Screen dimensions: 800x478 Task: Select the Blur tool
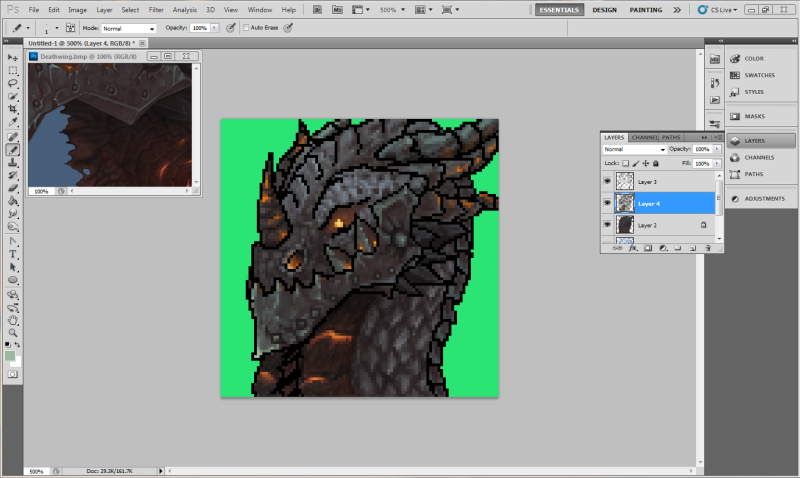click(13, 214)
